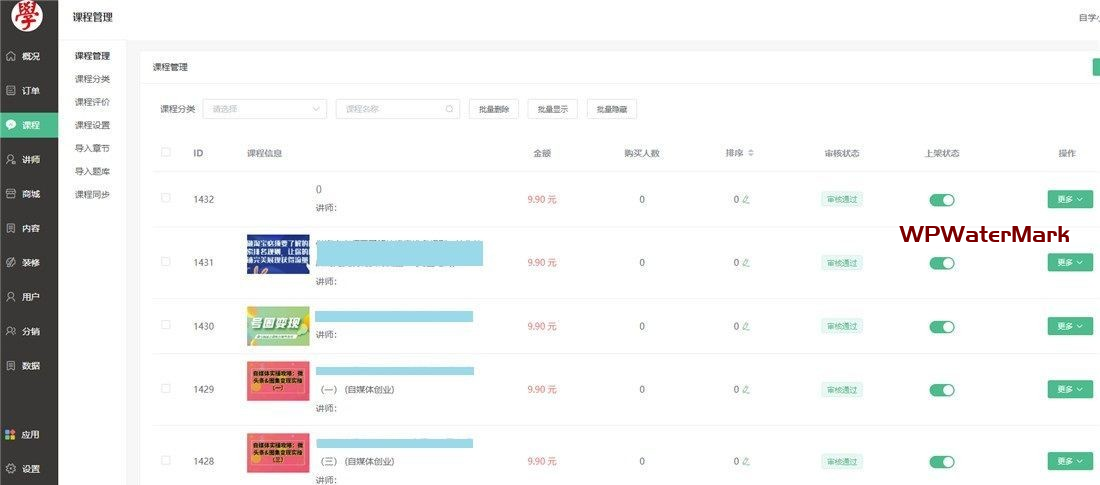The width and height of the screenshot is (1100, 485).
Task: Click the 分销 distribution sidebar icon
Action: click(11, 331)
